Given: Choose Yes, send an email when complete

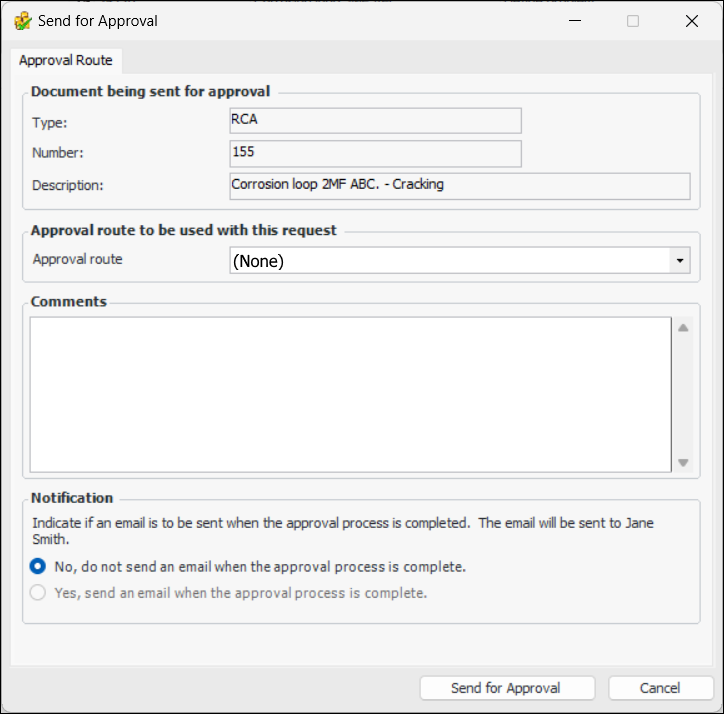Looking at the screenshot, I should coord(38,593).
